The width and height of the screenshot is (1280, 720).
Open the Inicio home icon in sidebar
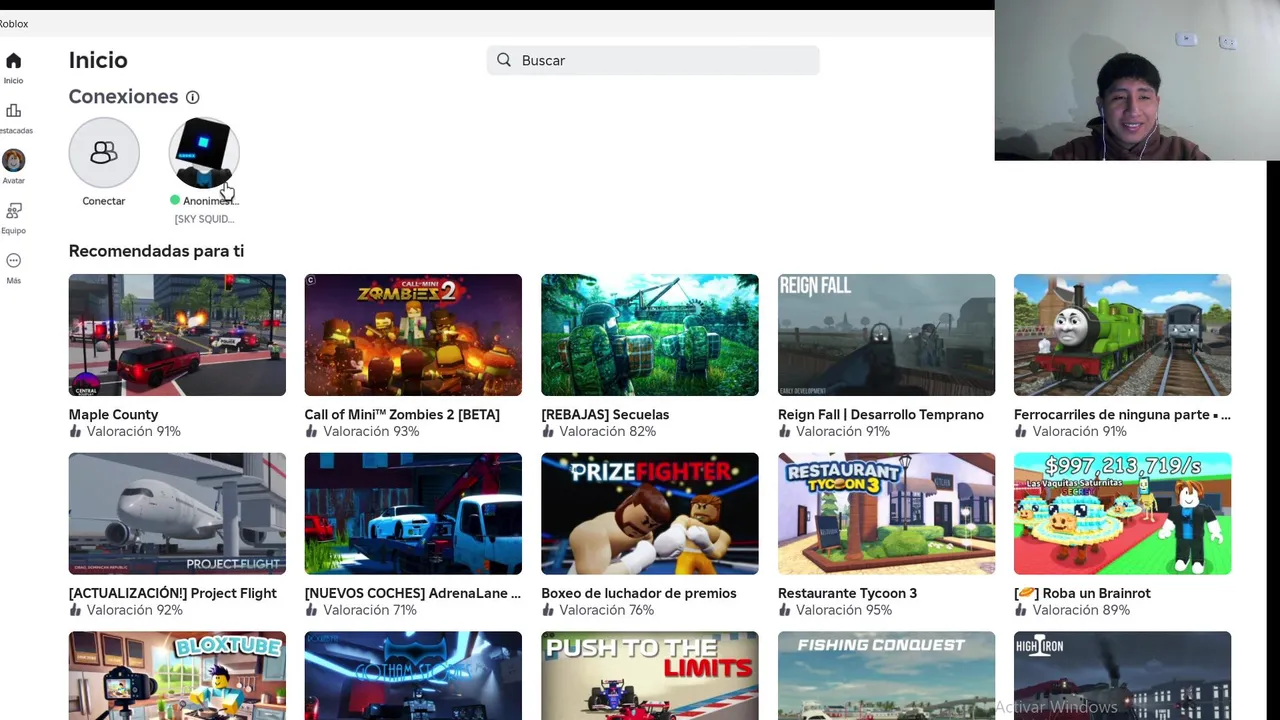click(x=13, y=61)
